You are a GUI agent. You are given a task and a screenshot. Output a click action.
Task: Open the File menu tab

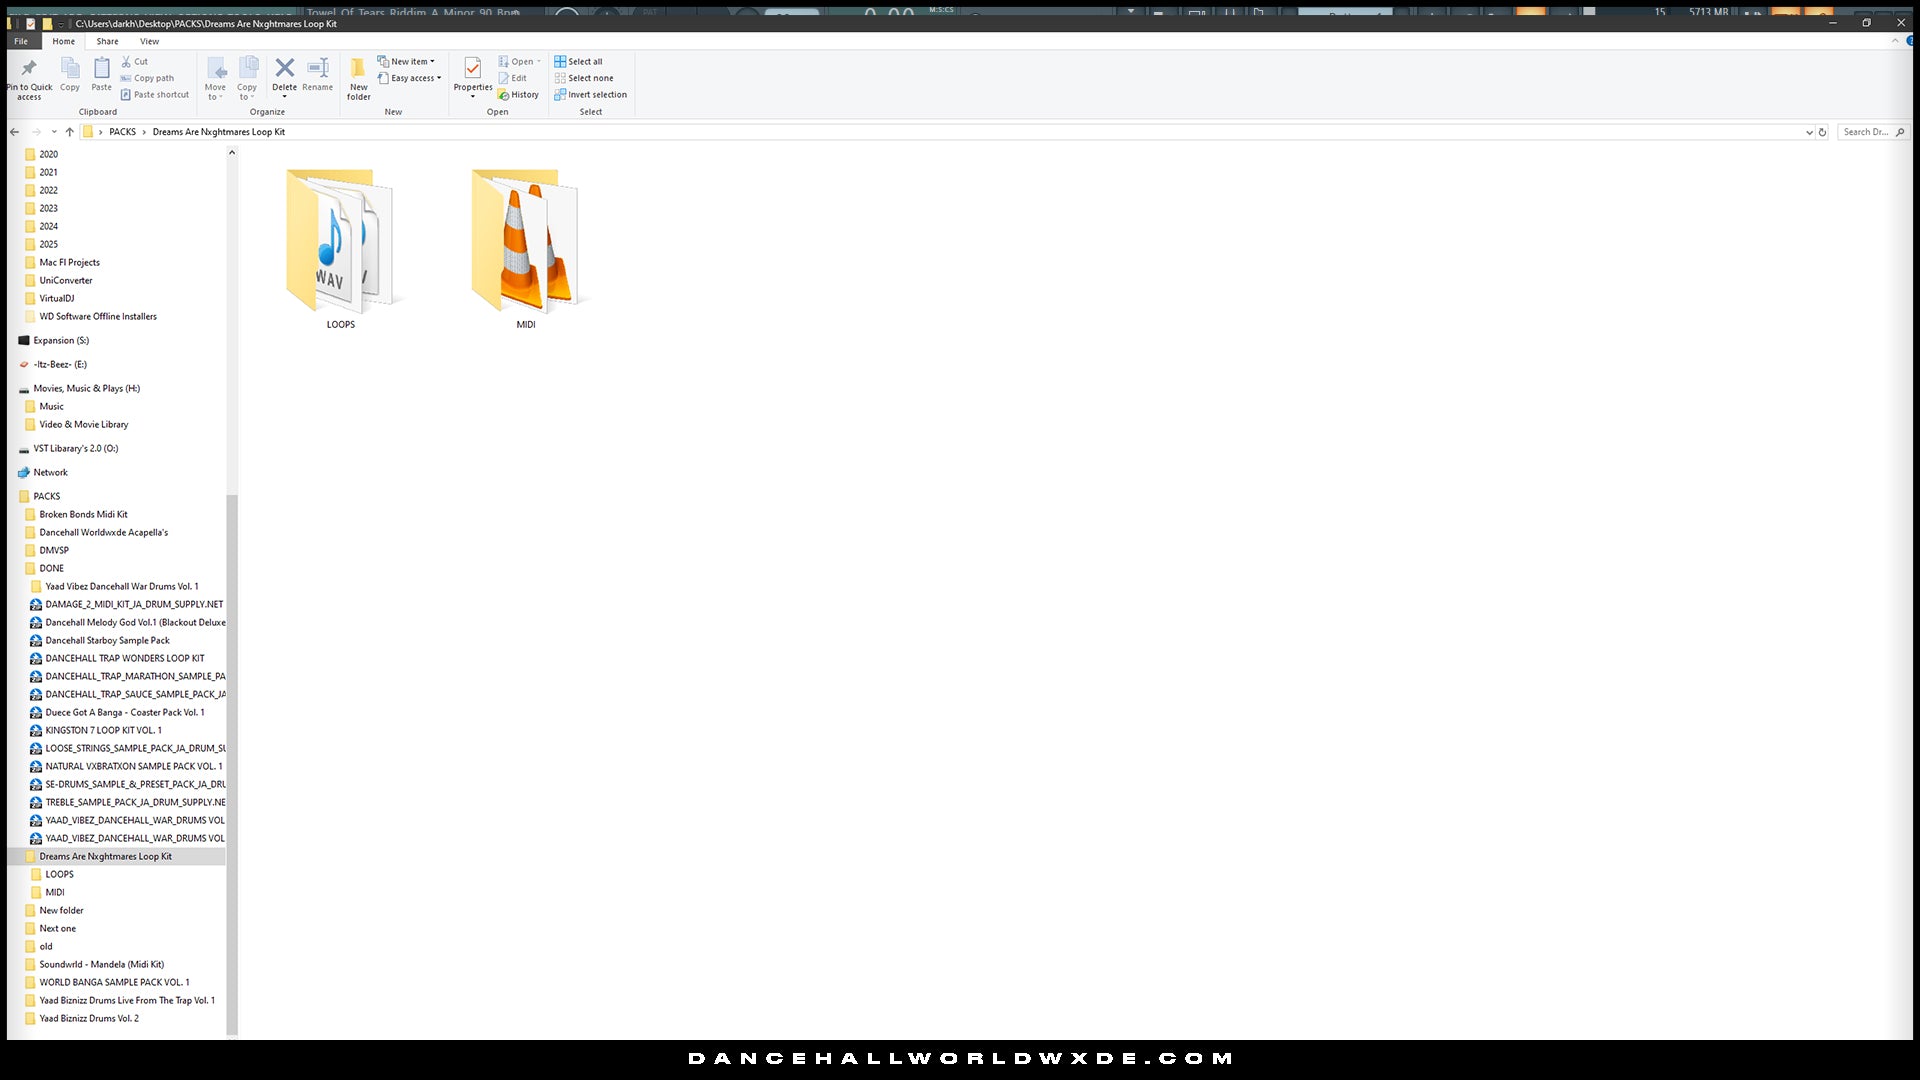click(21, 41)
